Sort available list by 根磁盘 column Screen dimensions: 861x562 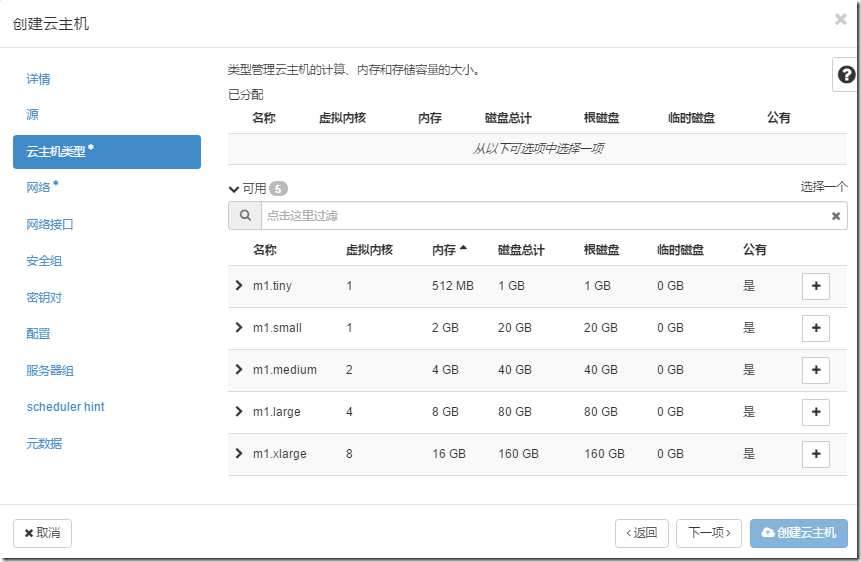click(601, 250)
